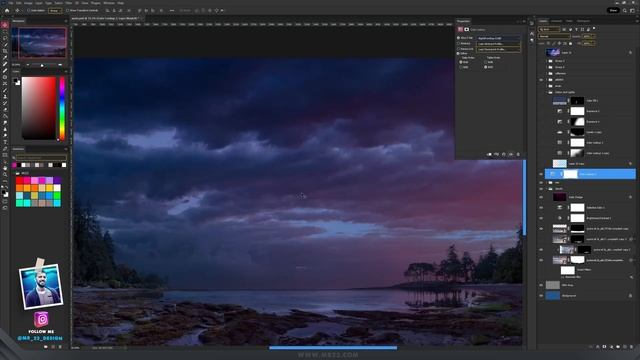Click the three-dots more options in options bar
The height and width of the screenshot is (360, 640).
pos(172,10)
